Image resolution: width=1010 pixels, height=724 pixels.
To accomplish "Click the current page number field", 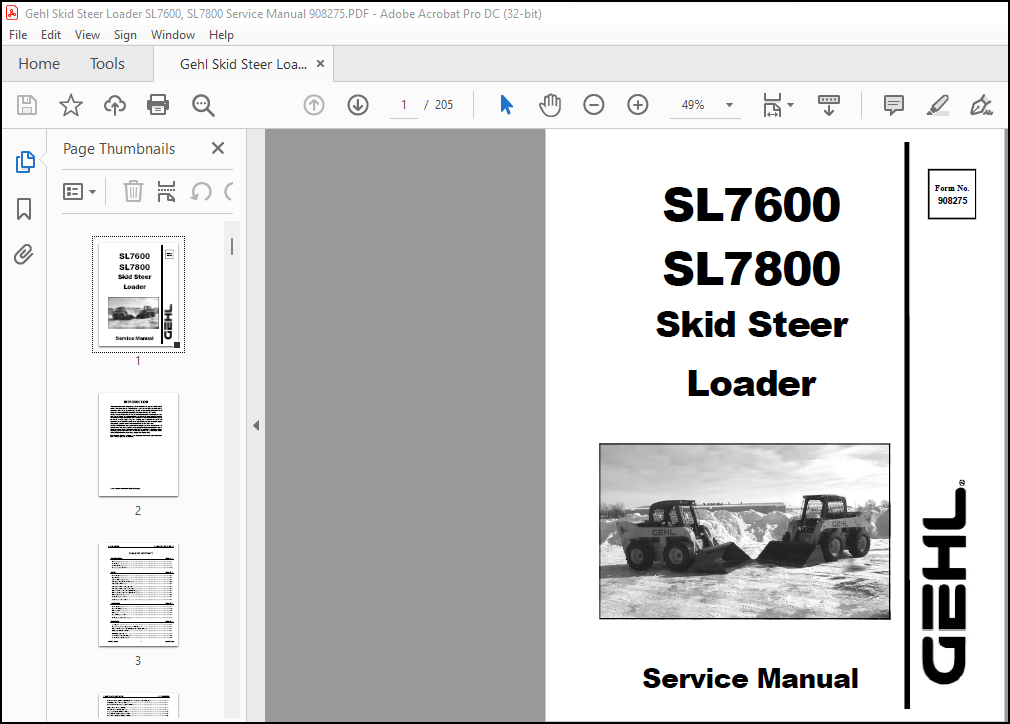I will pos(404,105).
